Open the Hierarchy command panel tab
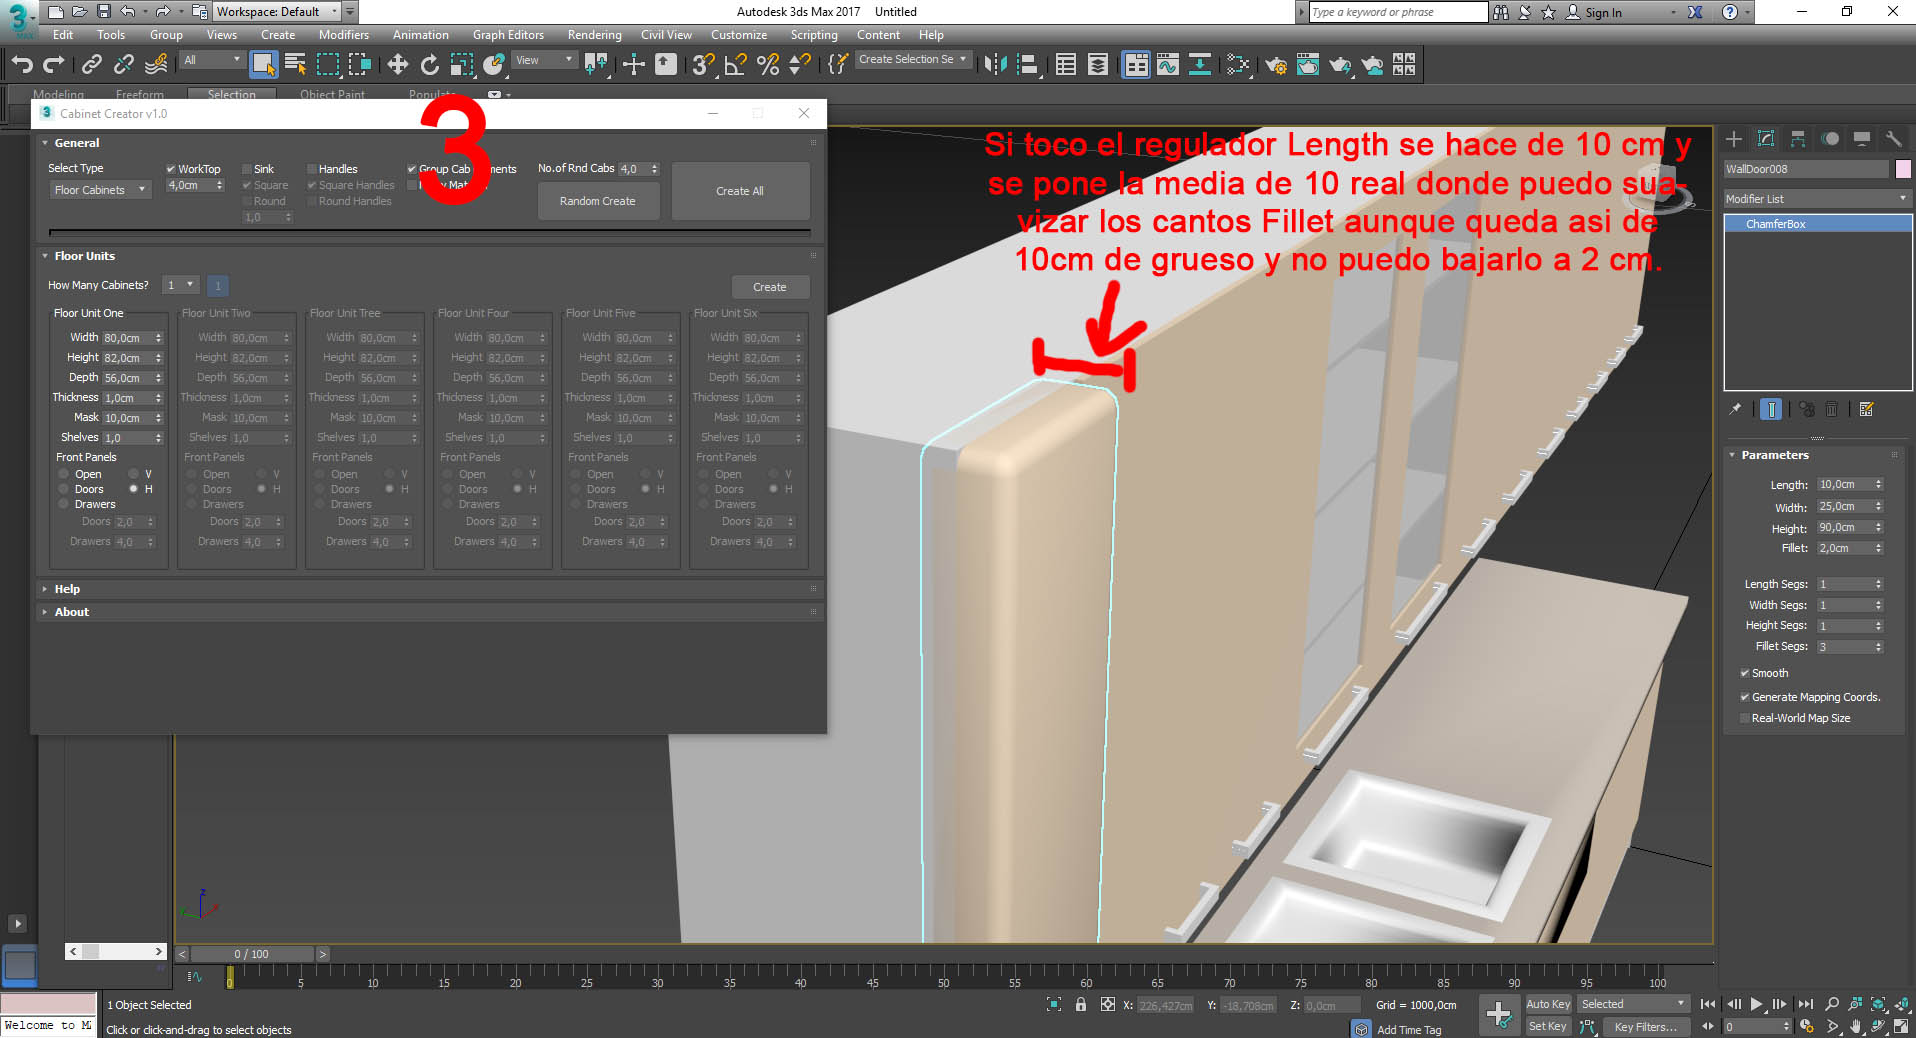The image size is (1916, 1038). coord(1798,139)
